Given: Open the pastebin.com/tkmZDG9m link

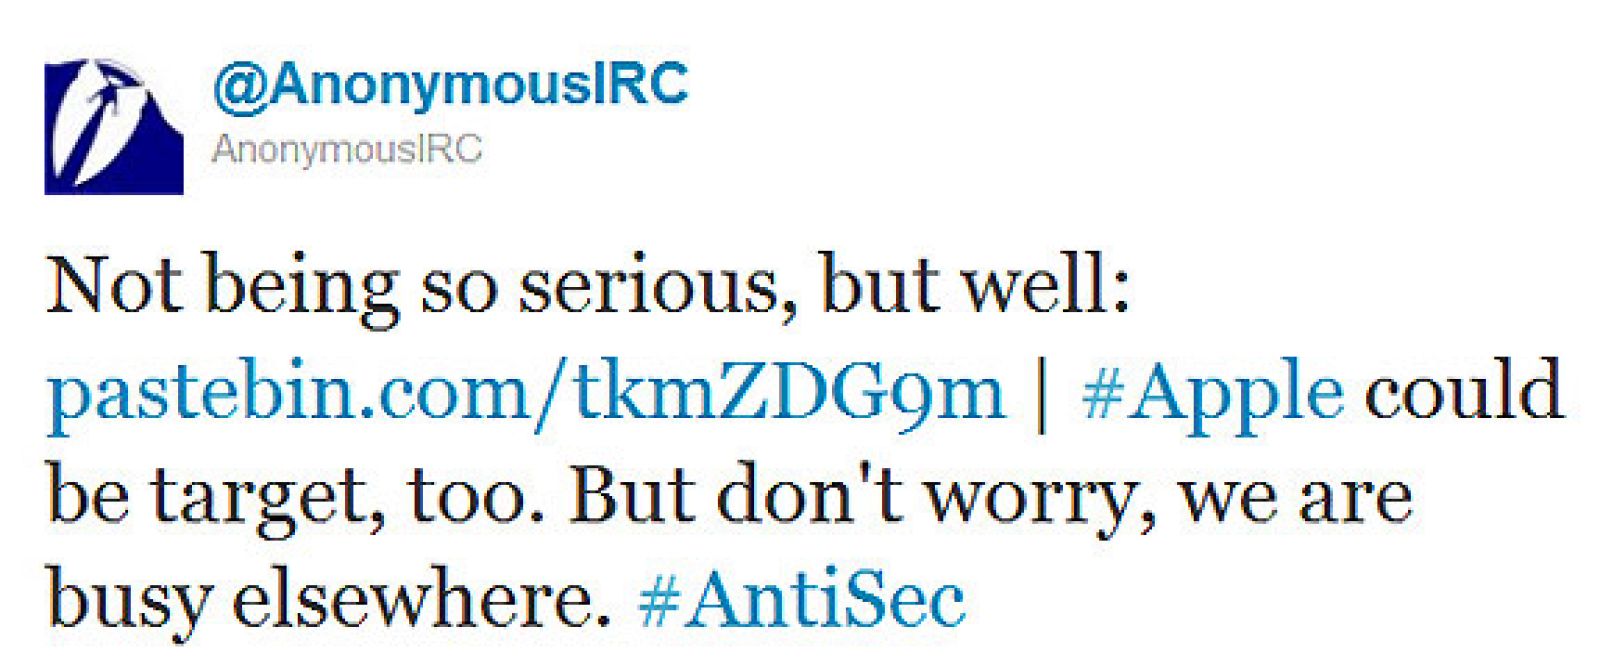Looking at the screenshot, I should pos(525,391).
